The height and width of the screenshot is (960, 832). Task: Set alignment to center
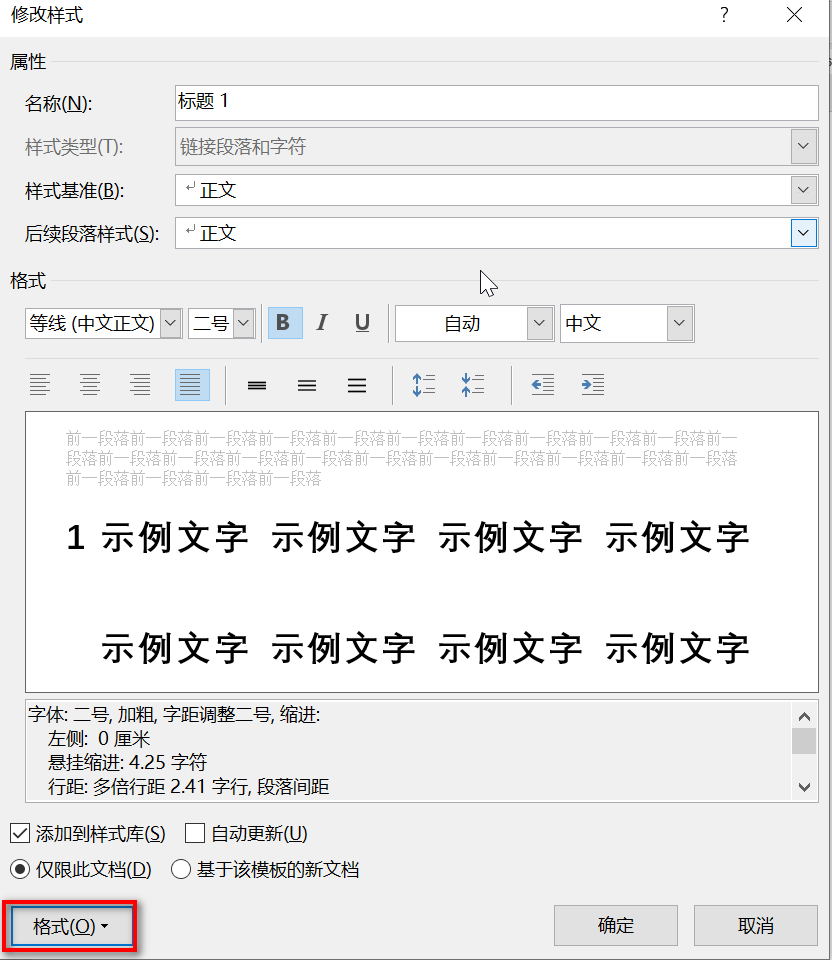(x=90, y=385)
